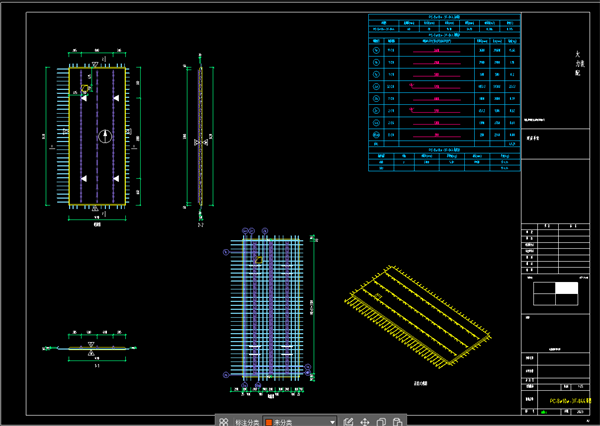
Task: Click the edit pencil icon in bottom toolbar
Action: (348, 422)
